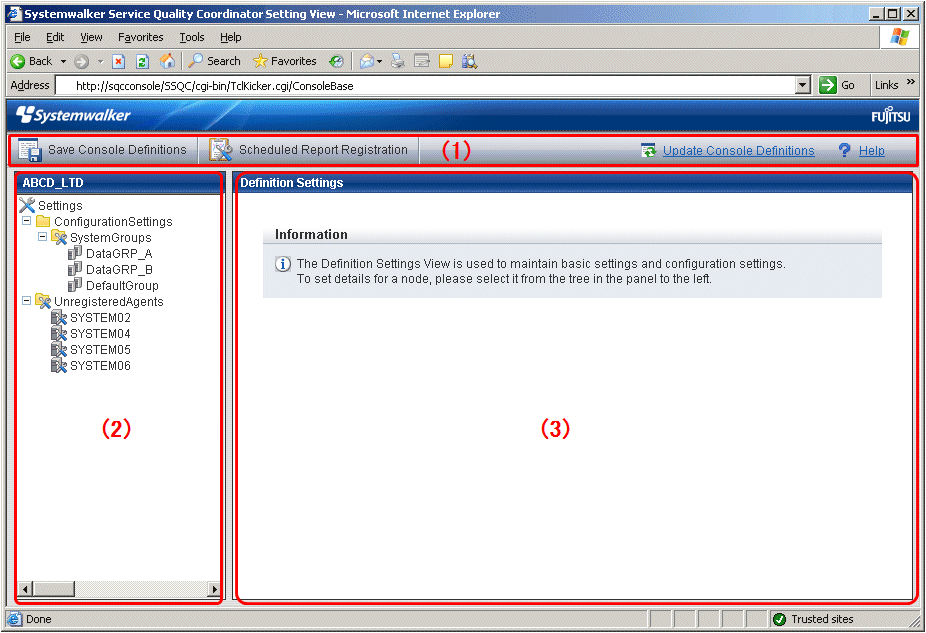
Task: Open the Back button history dropdown
Action: coord(63,61)
